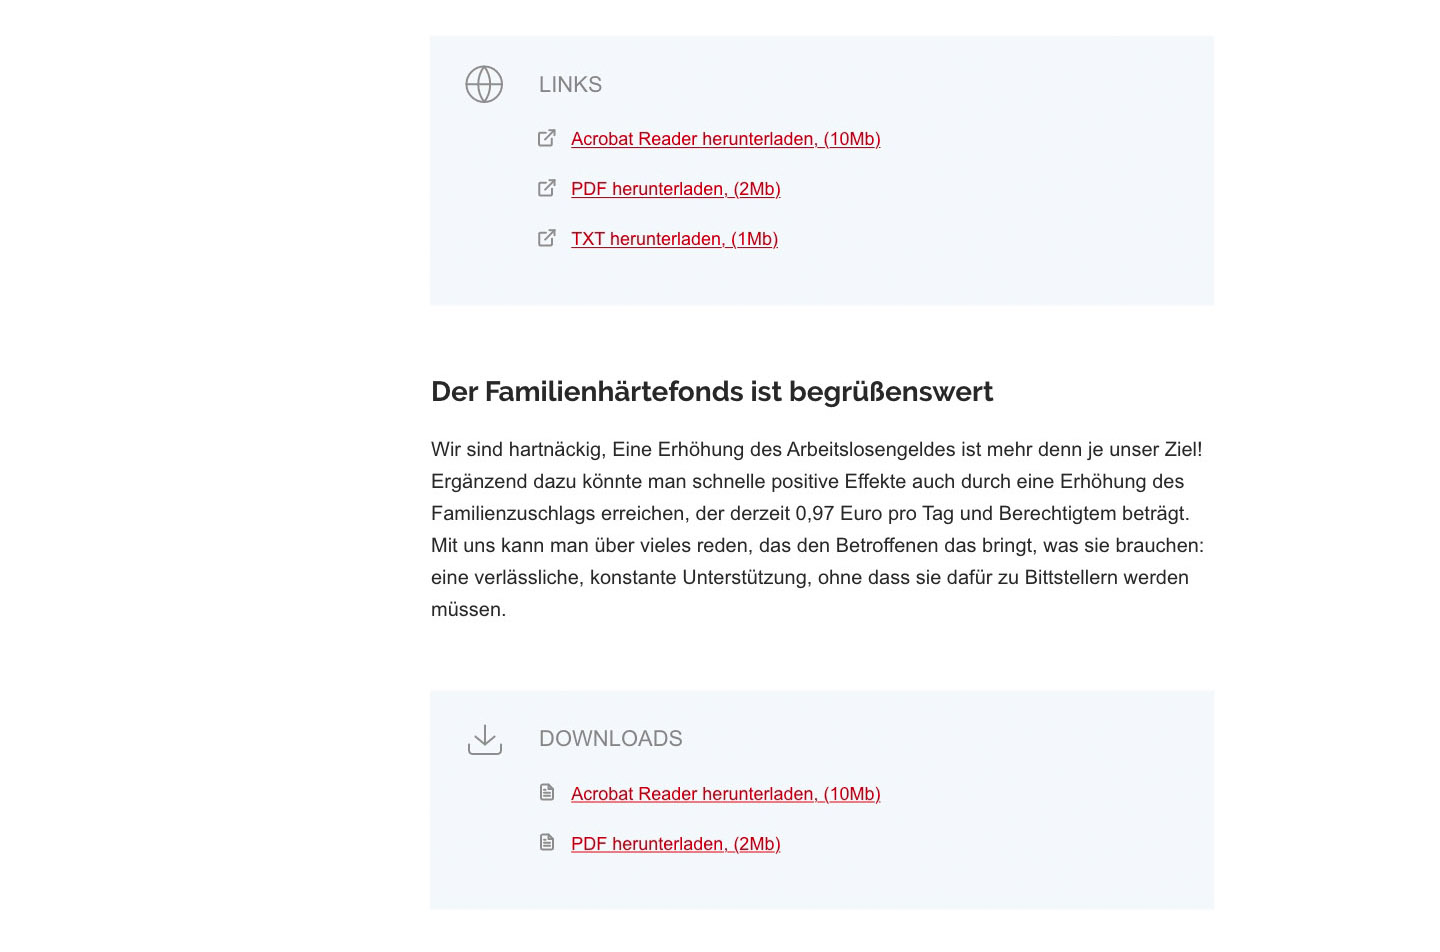Viewport: 1440px width, 952px height.
Task: Click document icon before Acrobat Reader in DOWNLOADS
Action: 547,792
